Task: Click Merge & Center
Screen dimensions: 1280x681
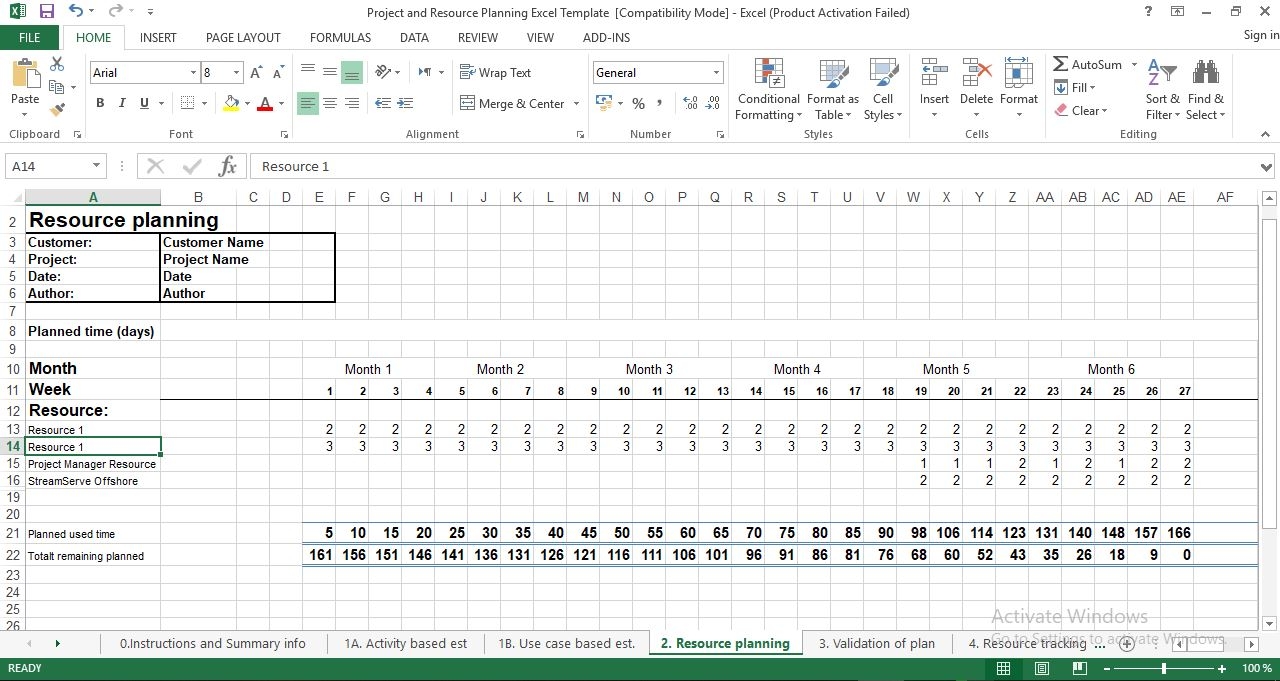Action: tap(513, 103)
